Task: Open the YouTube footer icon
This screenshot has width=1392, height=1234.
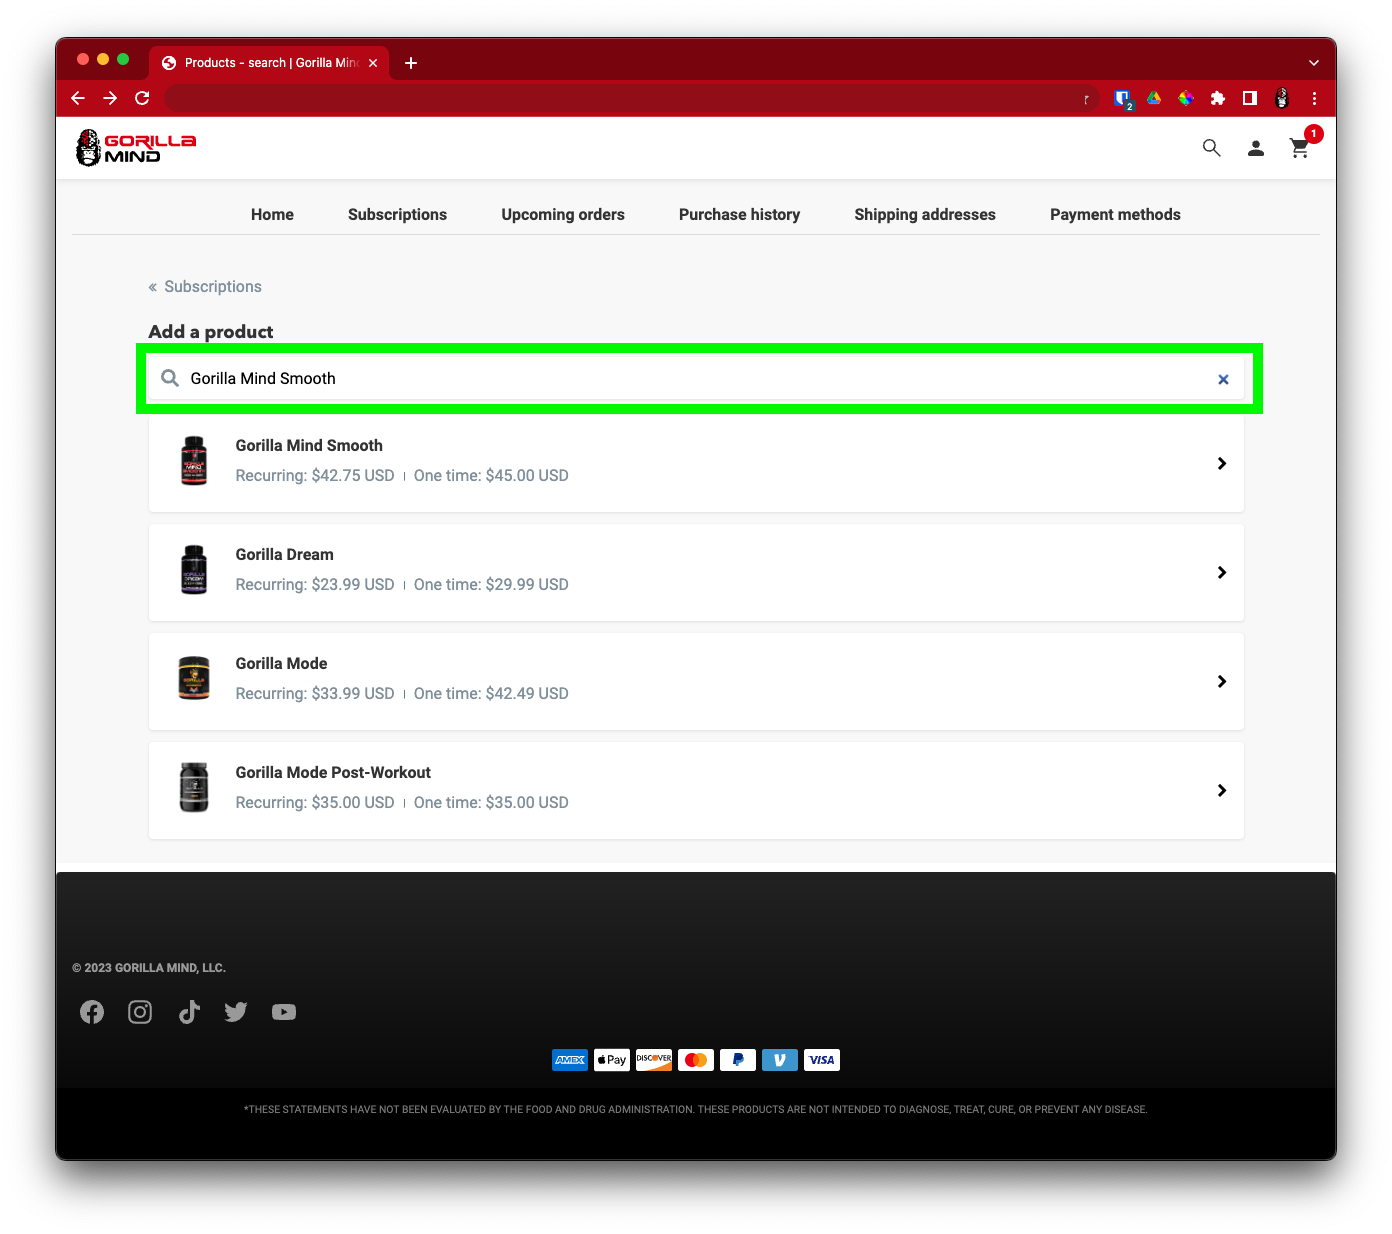Action: coord(284,1012)
